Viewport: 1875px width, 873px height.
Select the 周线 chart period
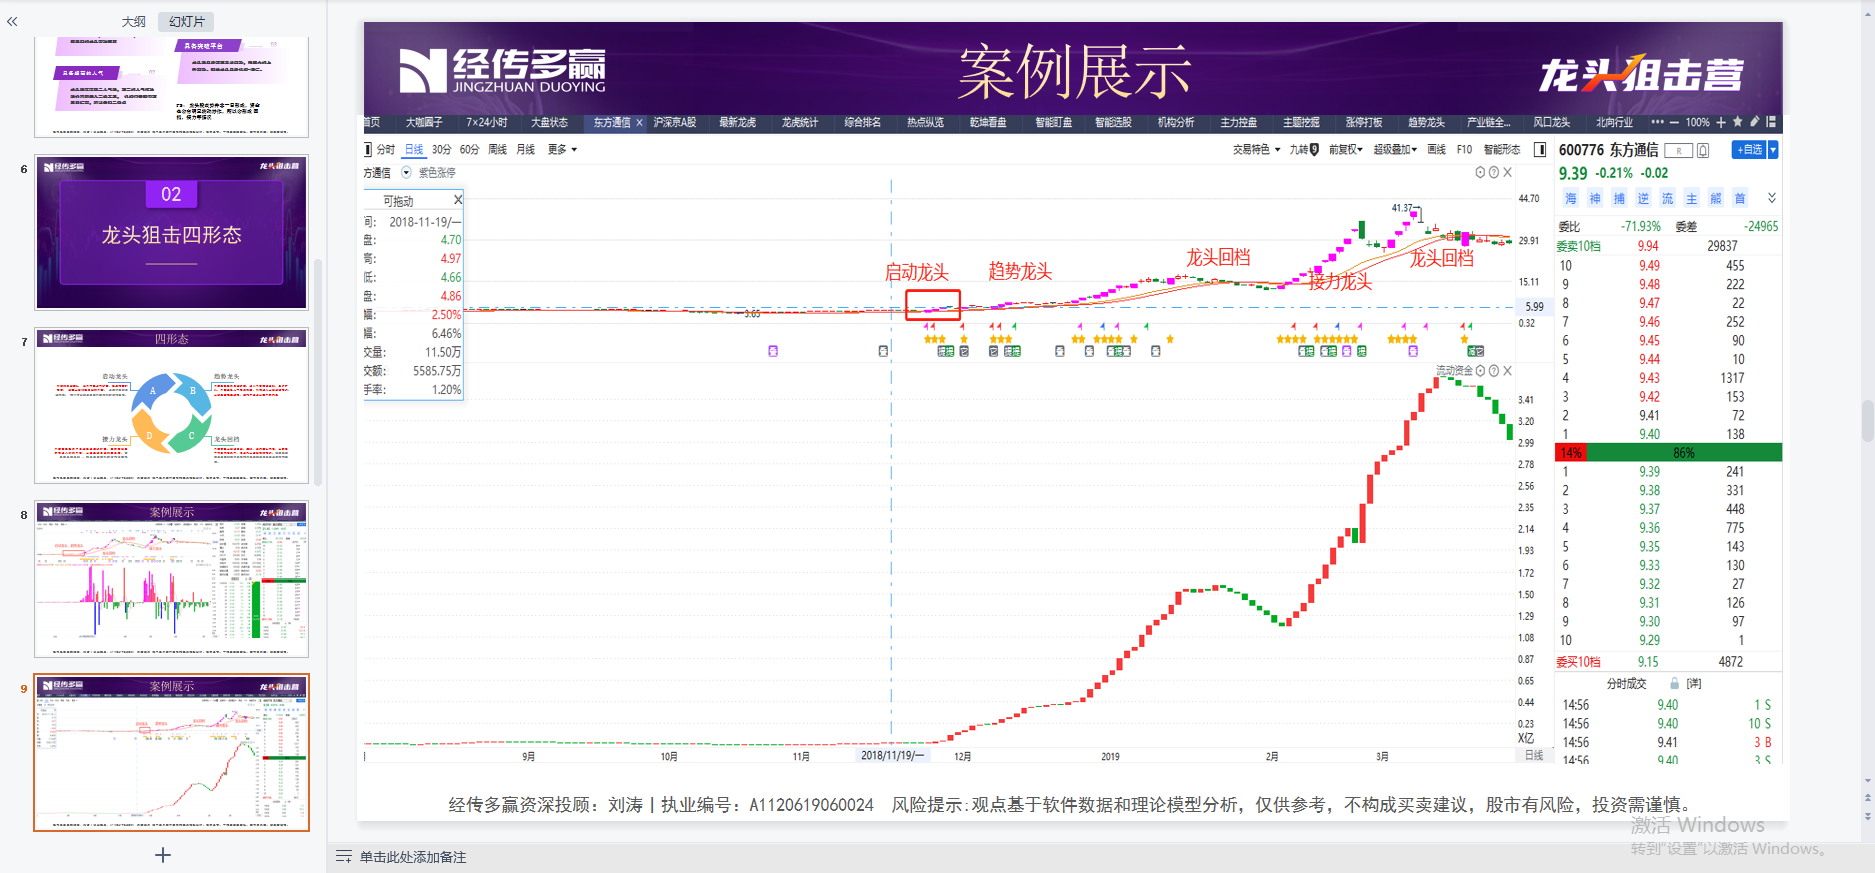(497, 150)
